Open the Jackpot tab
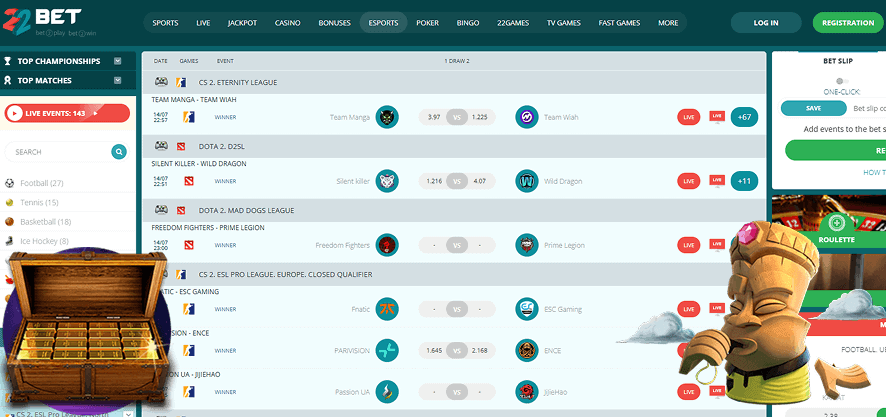886x417 pixels. click(x=242, y=23)
